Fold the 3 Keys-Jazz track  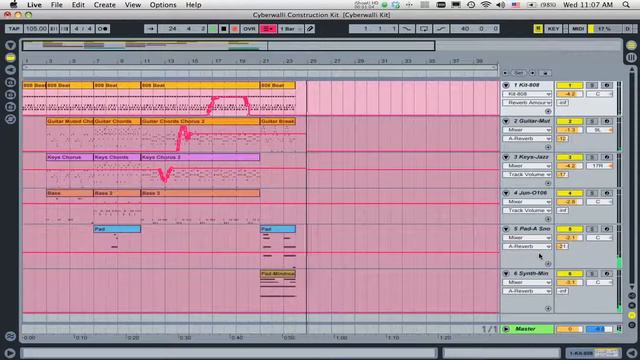(x=506, y=157)
